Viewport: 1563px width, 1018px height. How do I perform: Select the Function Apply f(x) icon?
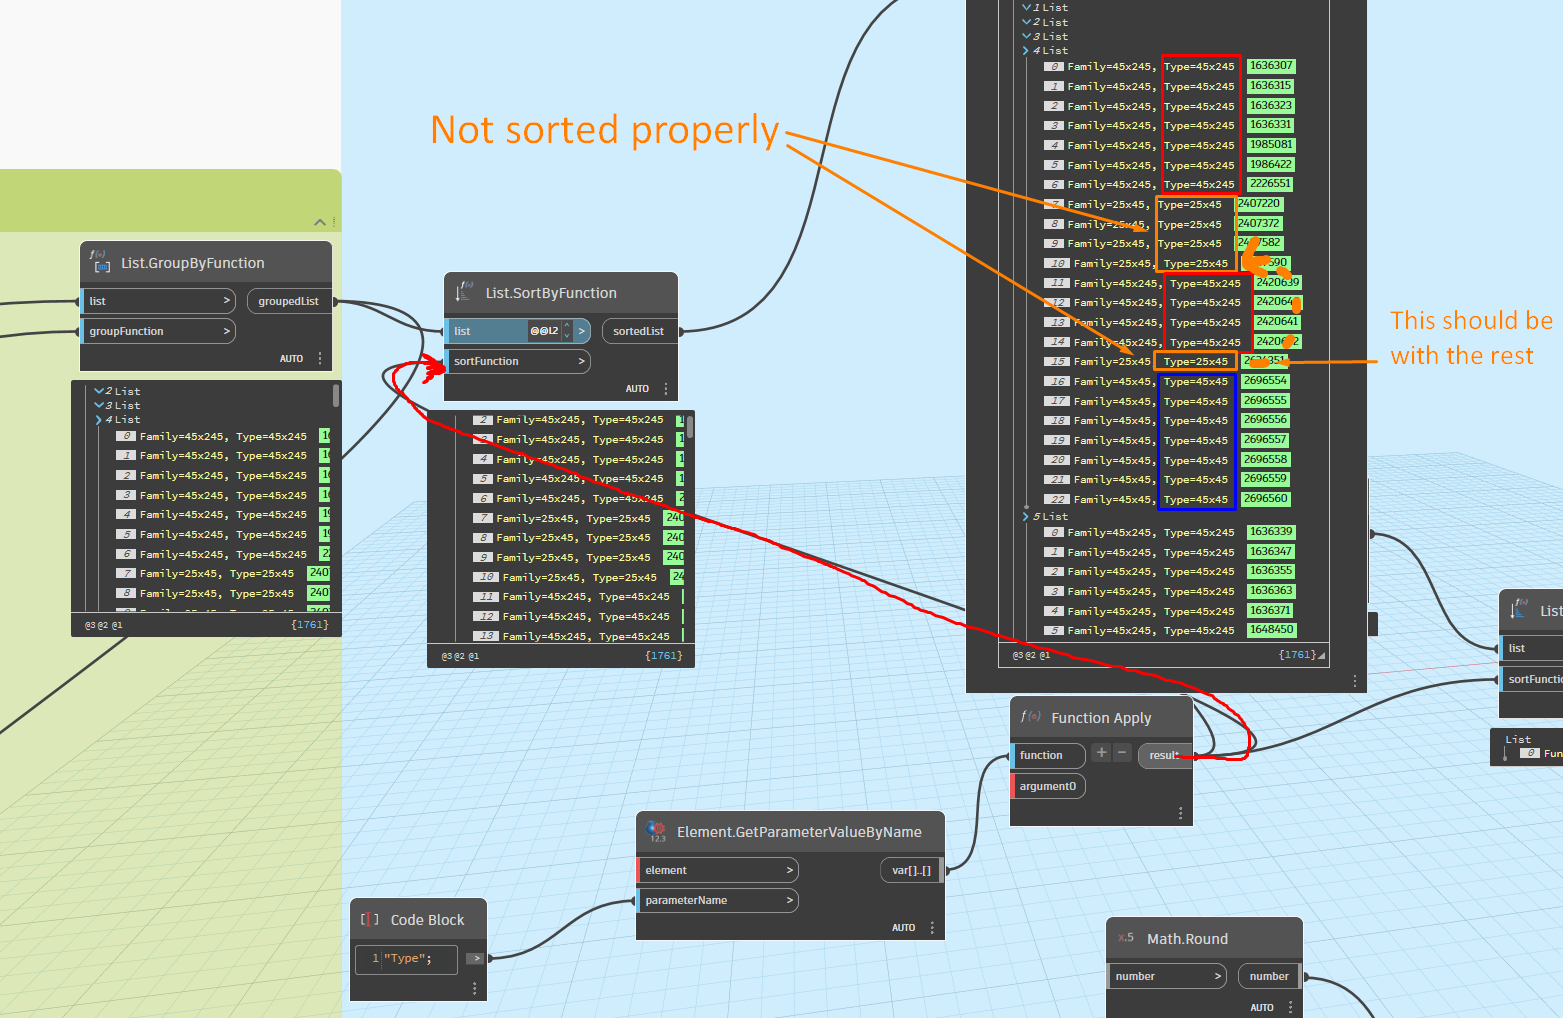click(1031, 716)
